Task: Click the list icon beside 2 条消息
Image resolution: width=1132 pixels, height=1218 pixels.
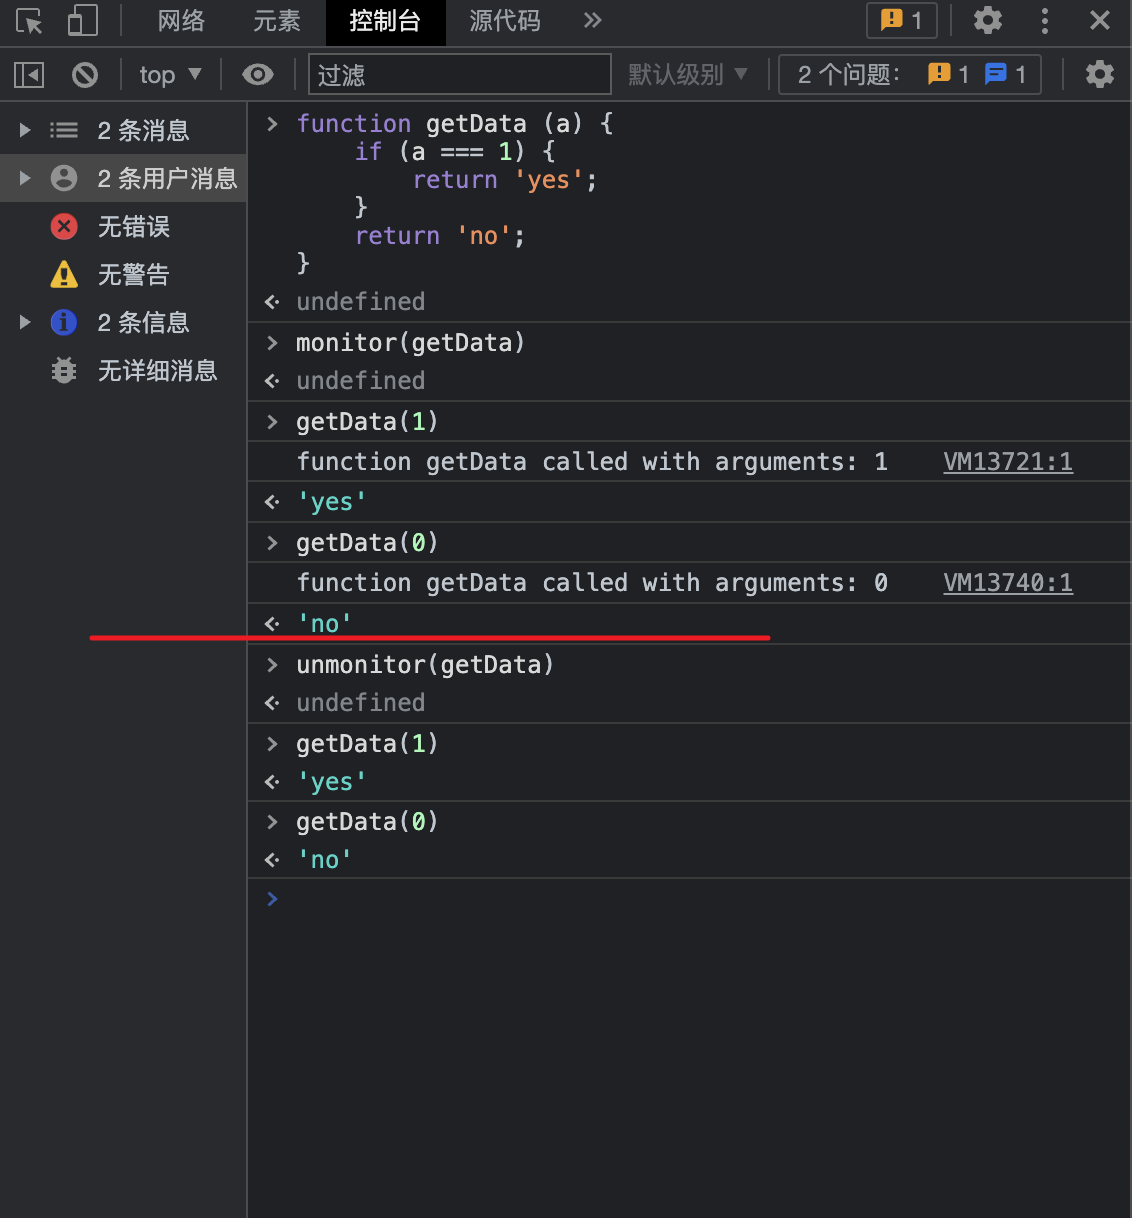Action: click(64, 130)
